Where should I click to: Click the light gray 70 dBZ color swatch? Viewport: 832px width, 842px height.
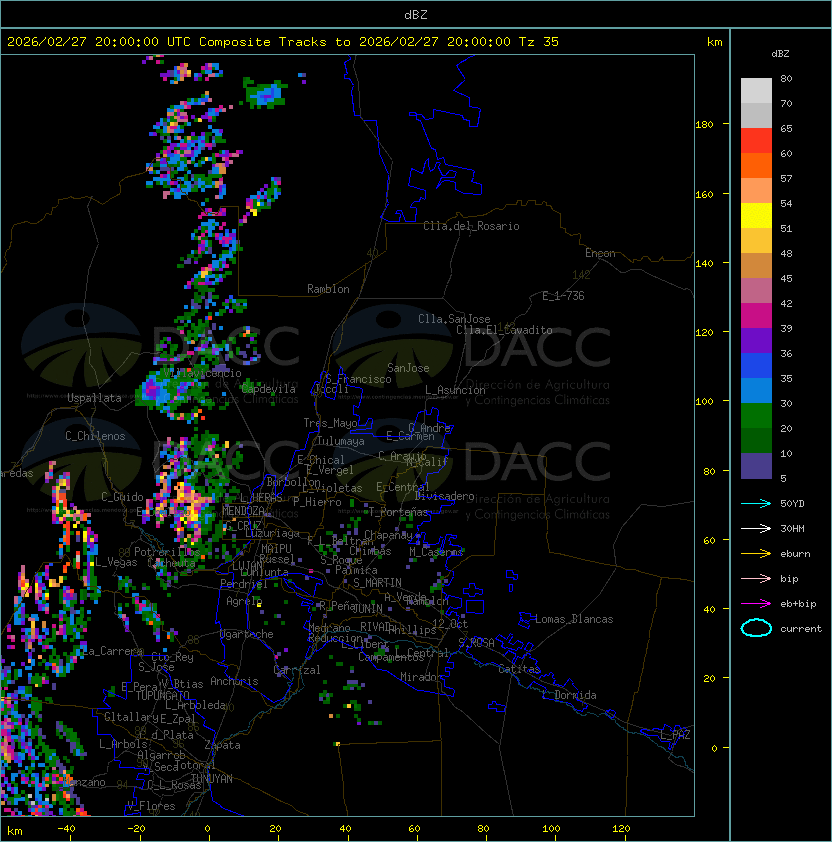point(756,91)
